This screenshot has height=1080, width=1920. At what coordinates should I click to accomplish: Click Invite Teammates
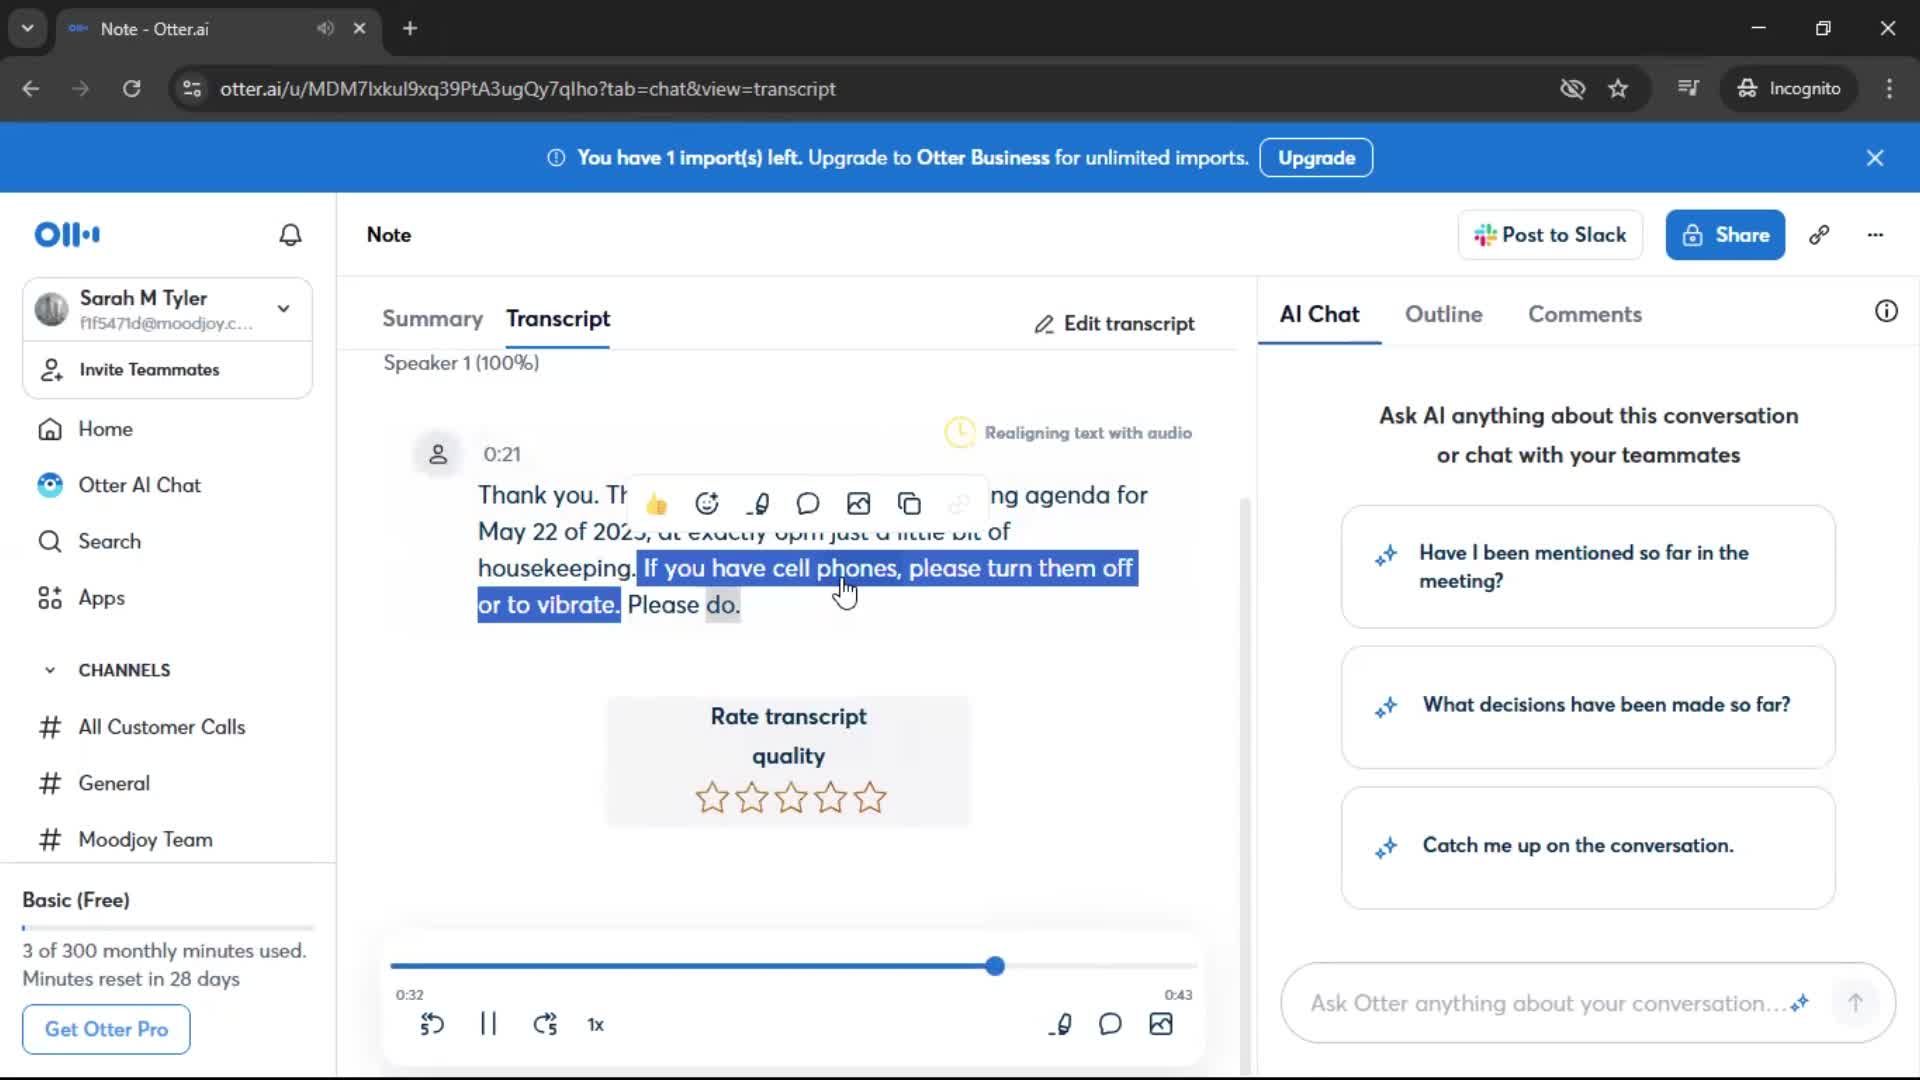pyautogui.click(x=168, y=370)
